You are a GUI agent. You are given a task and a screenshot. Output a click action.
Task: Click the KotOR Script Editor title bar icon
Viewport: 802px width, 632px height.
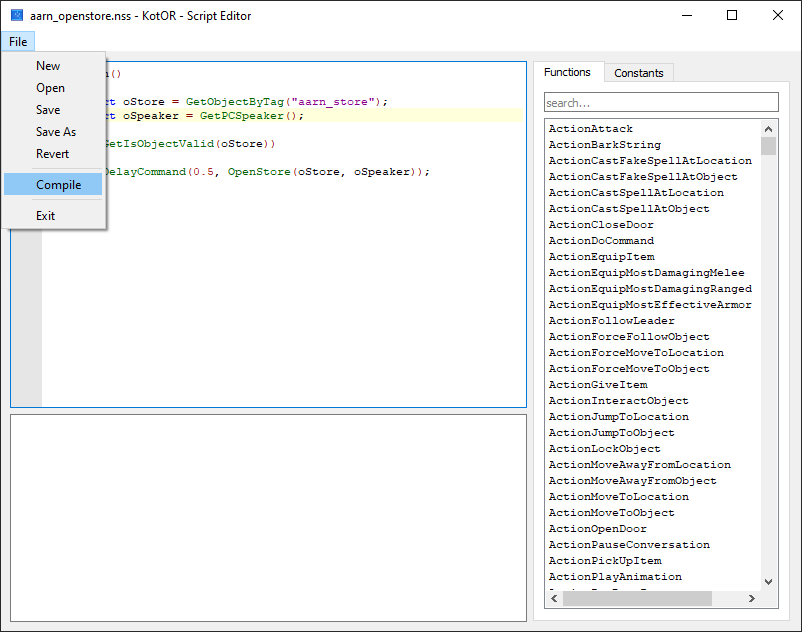pos(17,15)
